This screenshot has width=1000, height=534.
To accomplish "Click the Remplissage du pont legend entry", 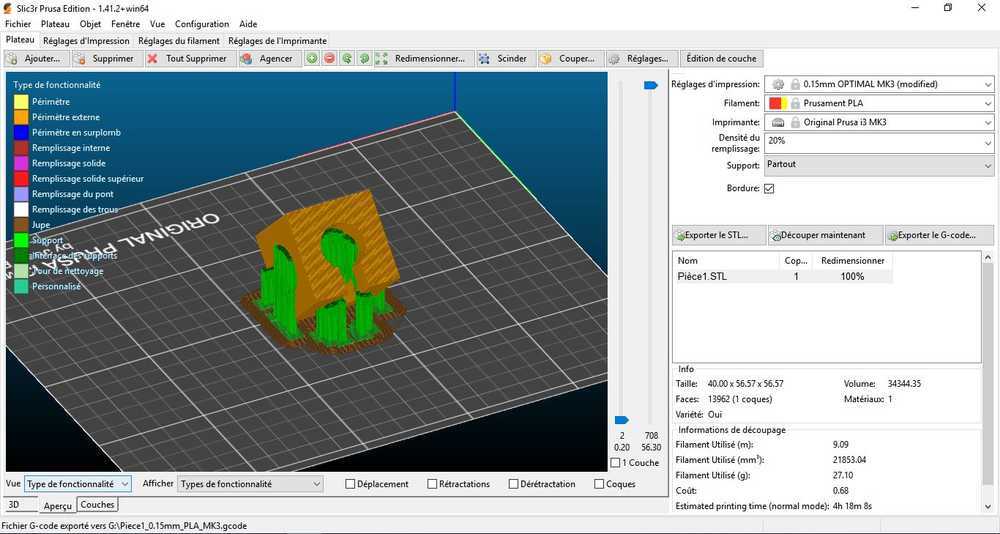I will pos(72,194).
